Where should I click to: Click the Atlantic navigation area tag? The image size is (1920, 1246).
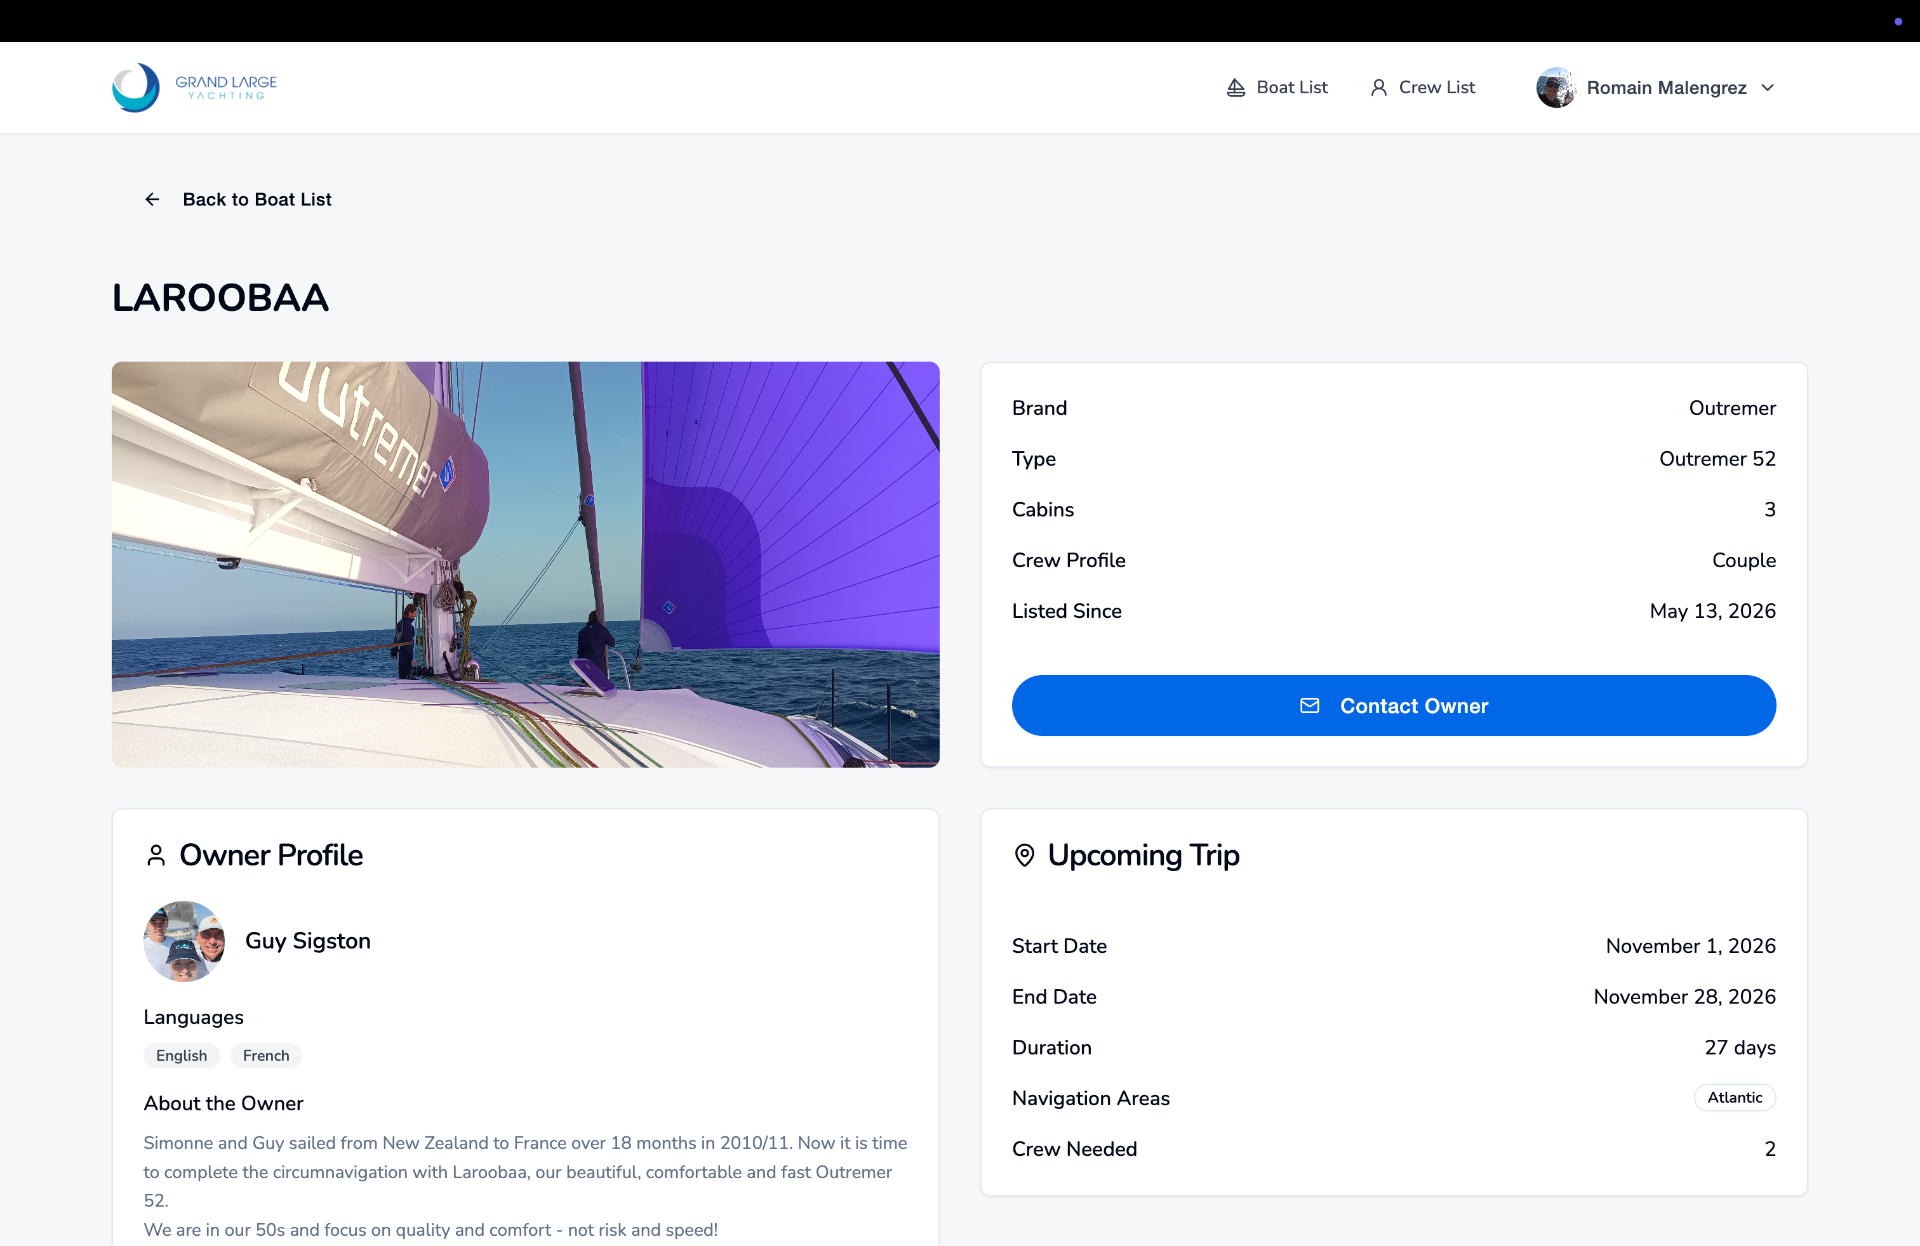[1735, 1098]
